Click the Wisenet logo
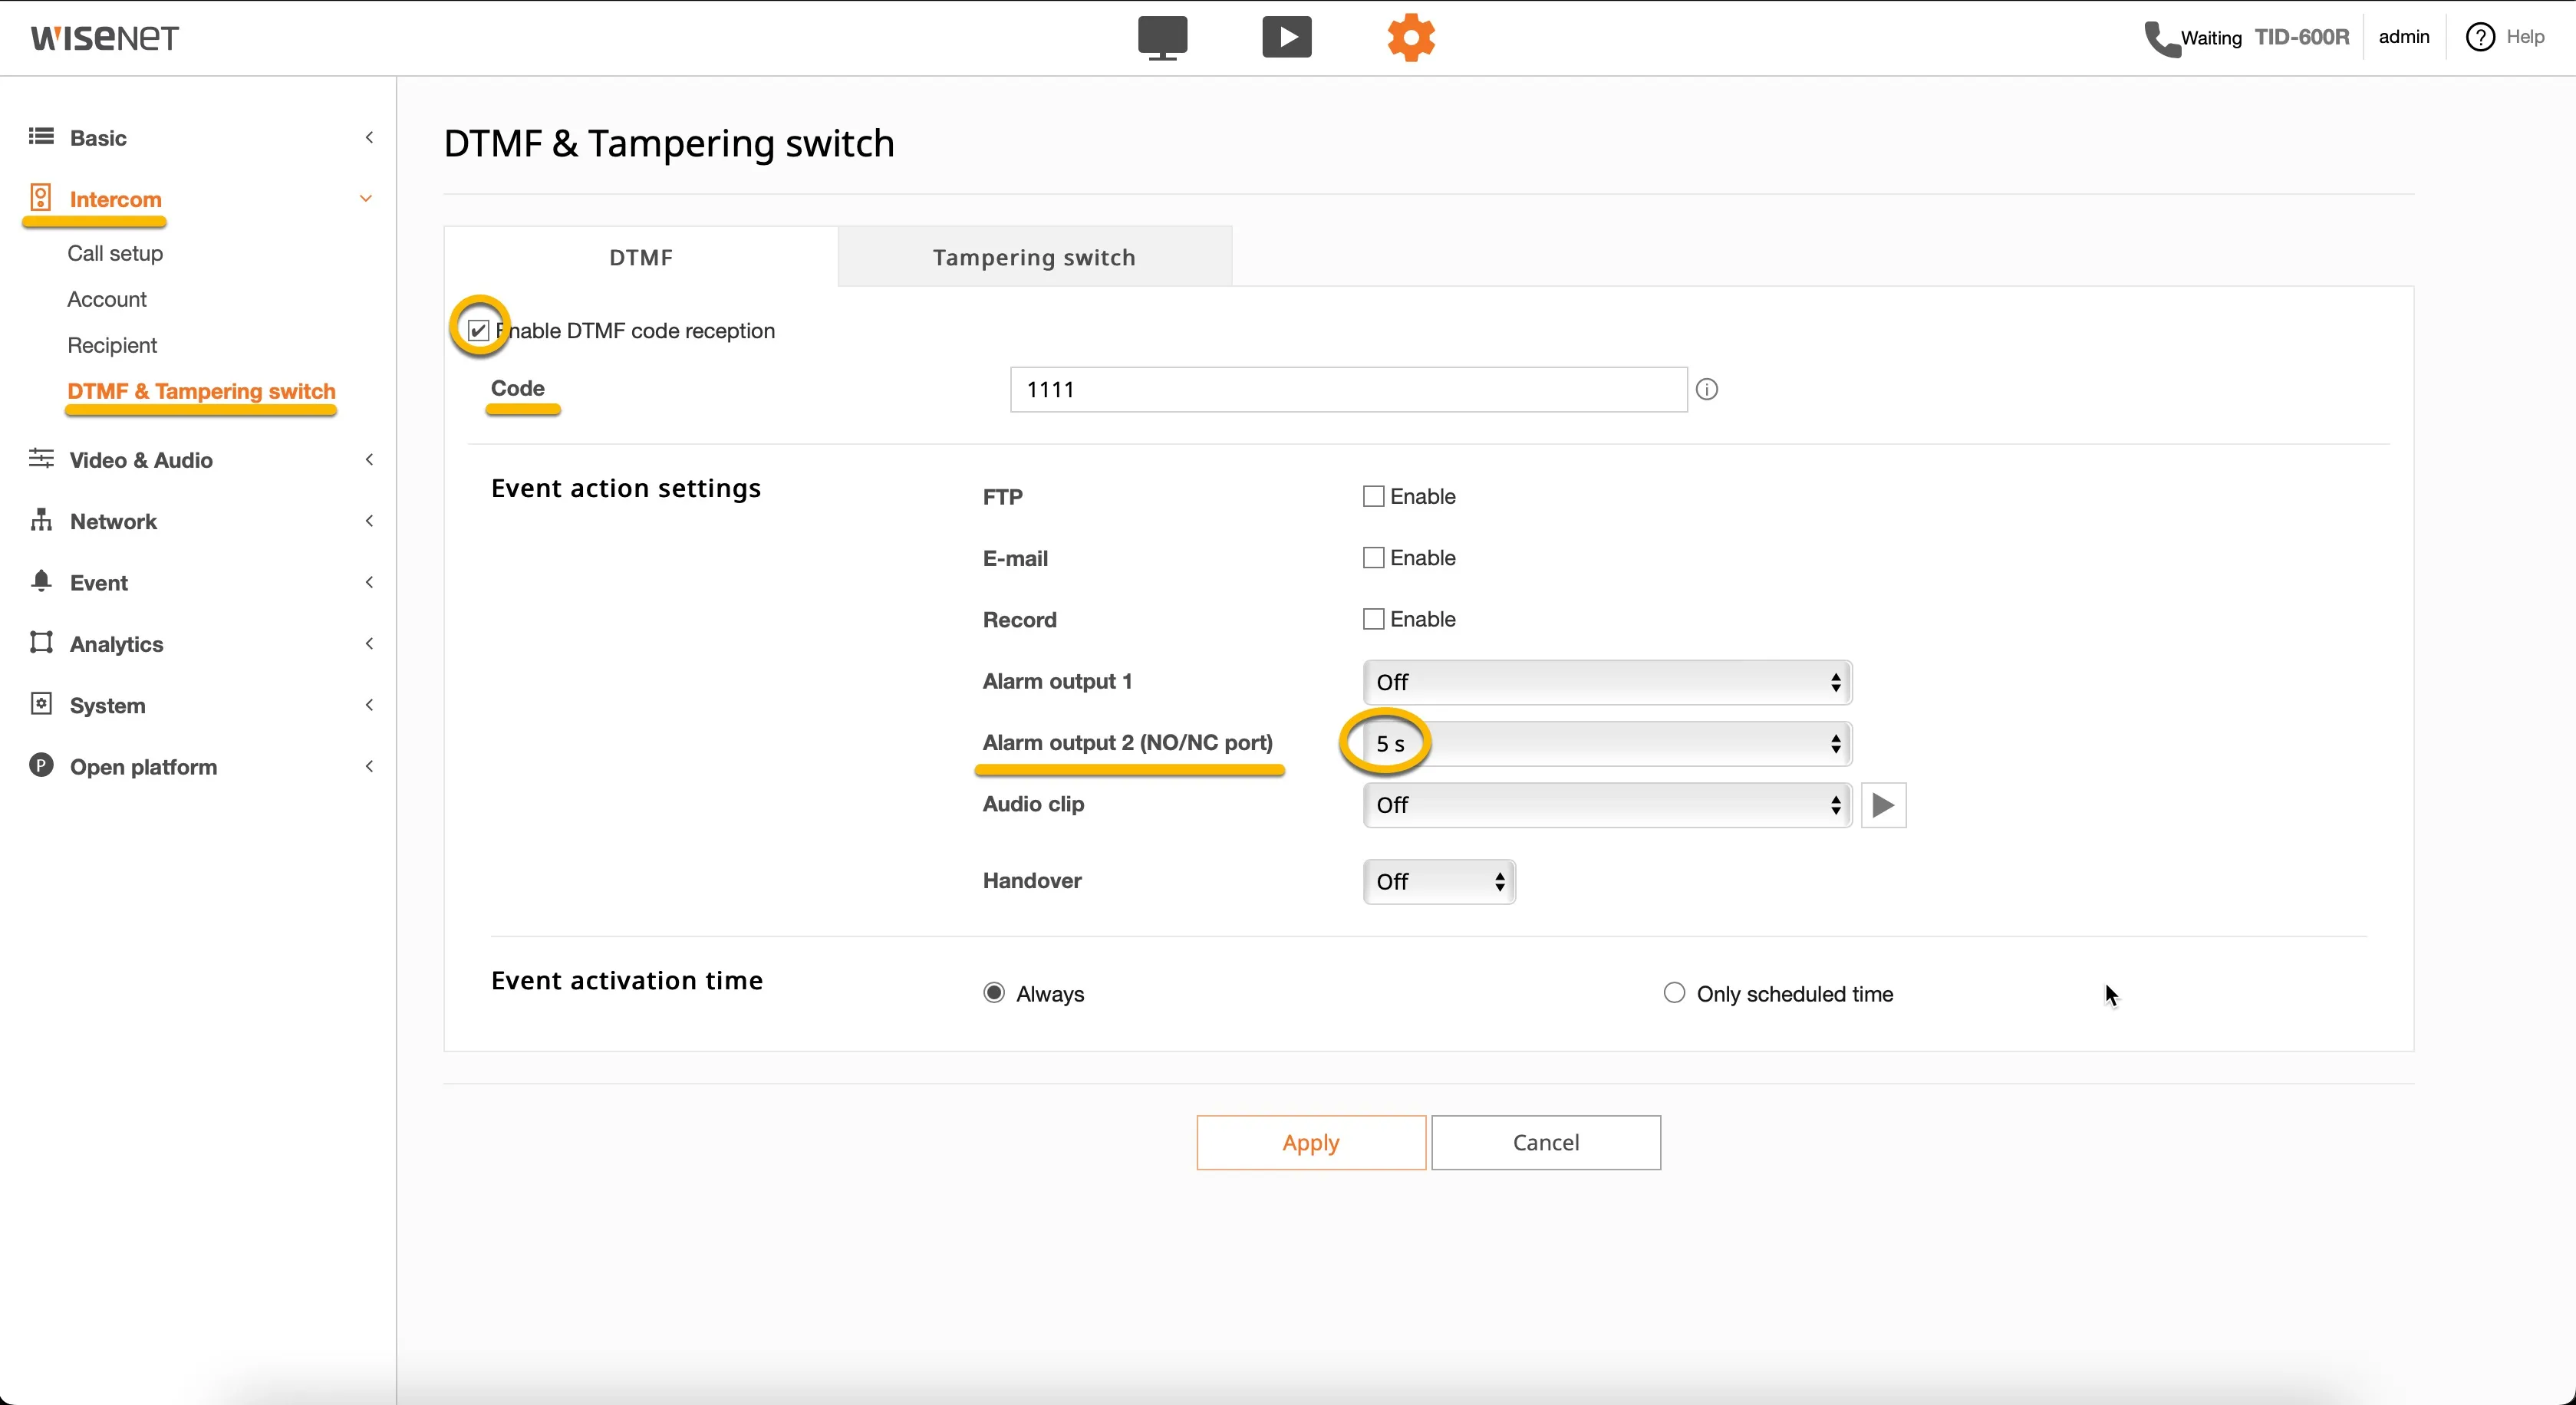The height and width of the screenshot is (1405, 2576). 104,38
